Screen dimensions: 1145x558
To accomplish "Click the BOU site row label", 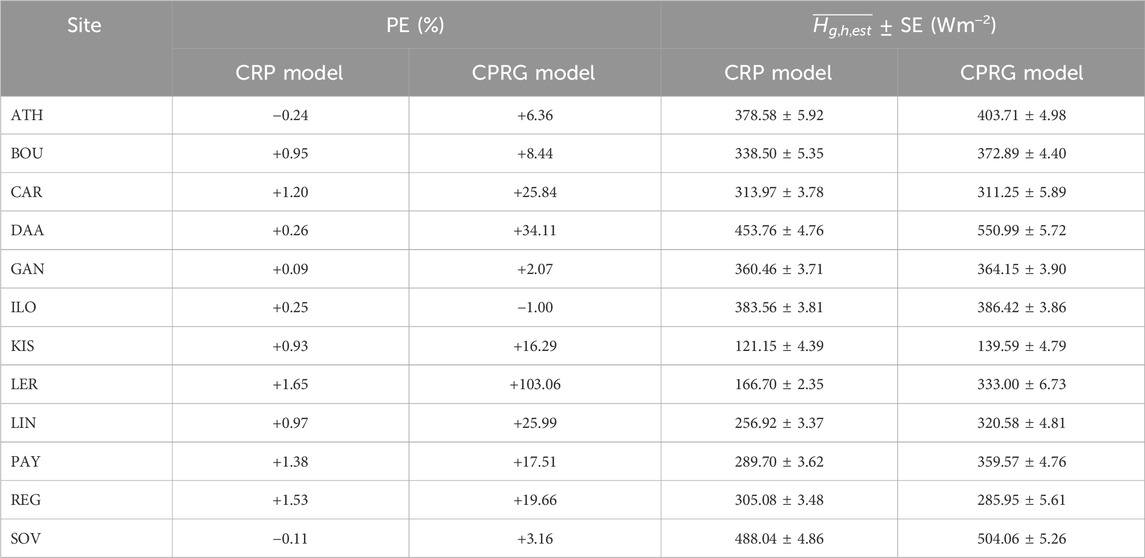I will (x=24, y=153).
